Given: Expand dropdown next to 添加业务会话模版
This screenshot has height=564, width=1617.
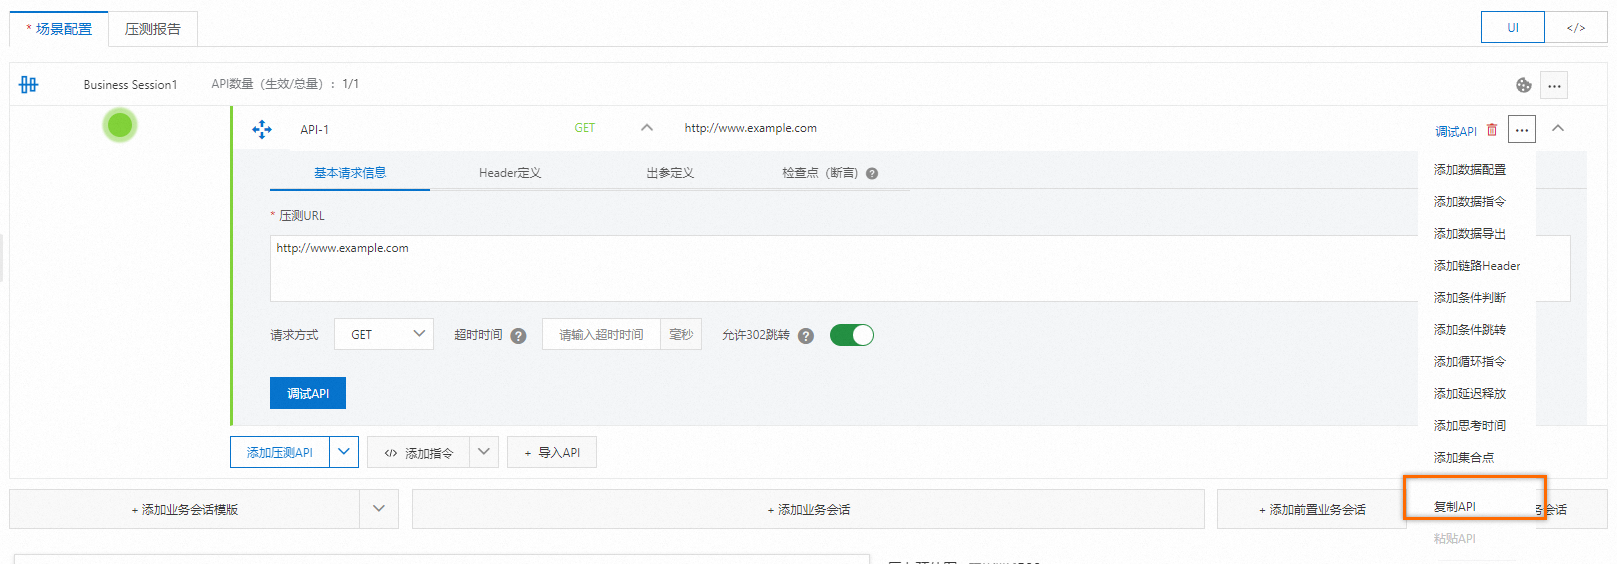Looking at the screenshot, I should tap(379, 509).
